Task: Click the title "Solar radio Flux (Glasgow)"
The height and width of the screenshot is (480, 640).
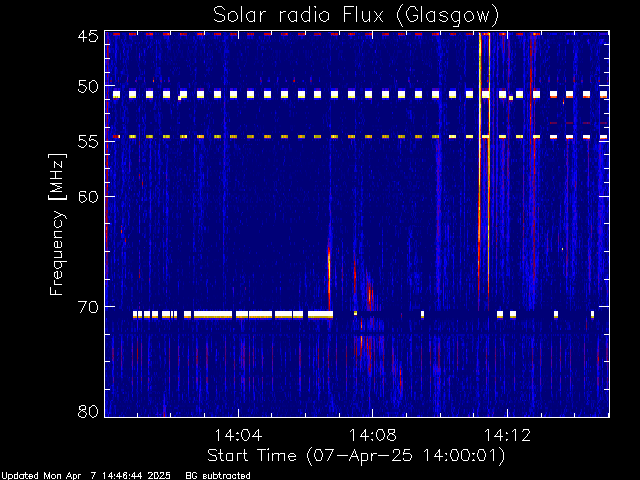Action: 356,15
